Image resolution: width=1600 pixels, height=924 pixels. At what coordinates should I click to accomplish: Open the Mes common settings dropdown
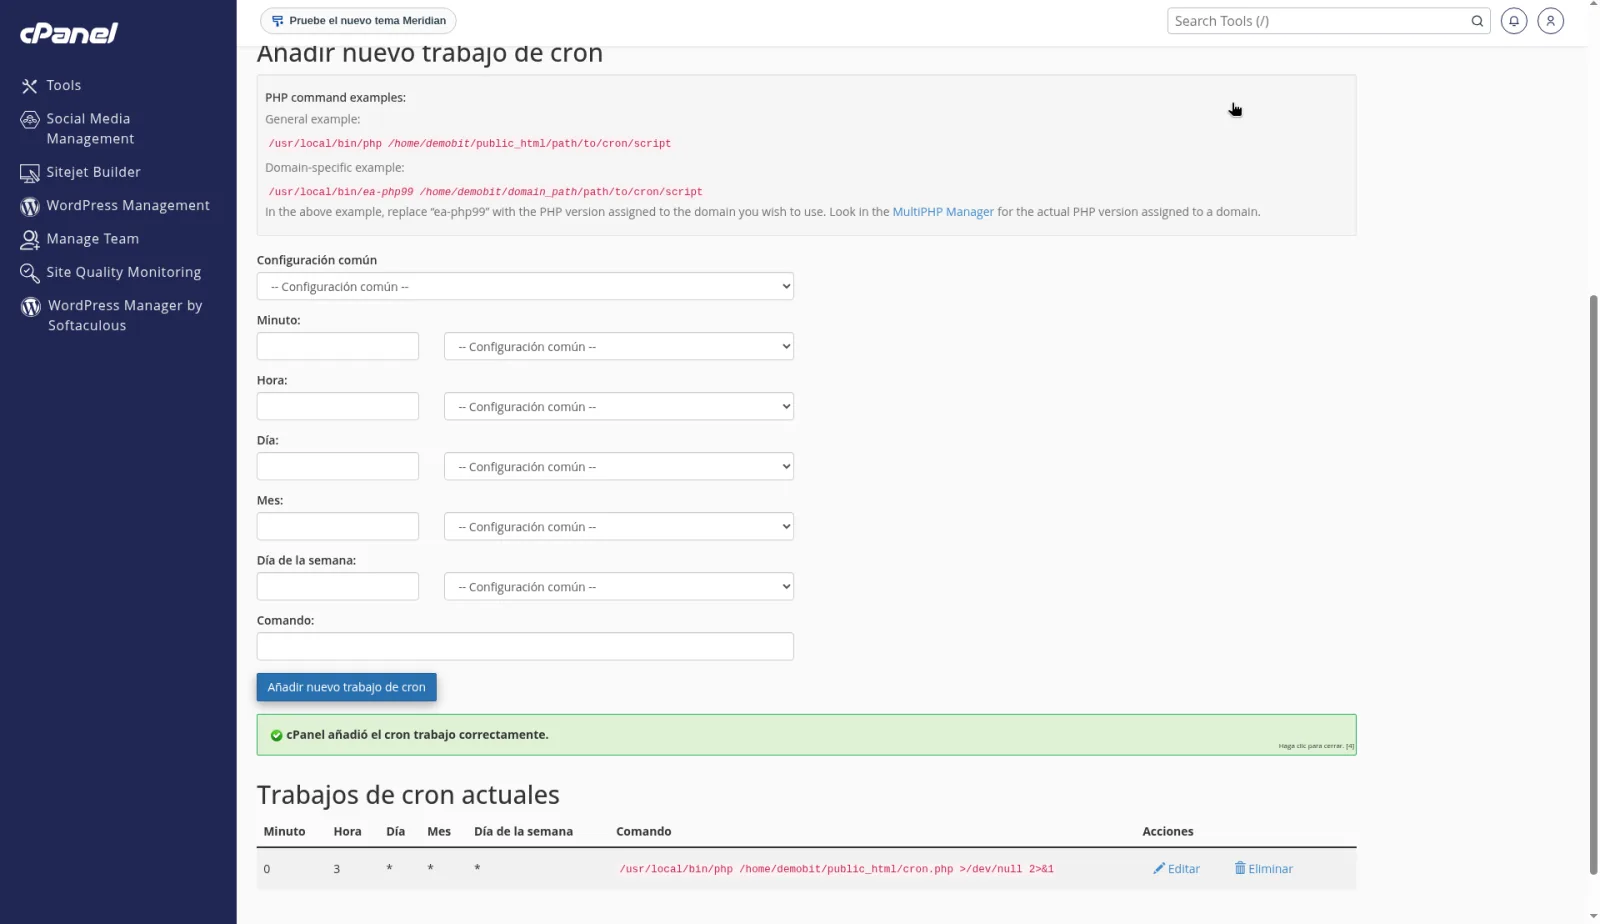pos(619,526)
